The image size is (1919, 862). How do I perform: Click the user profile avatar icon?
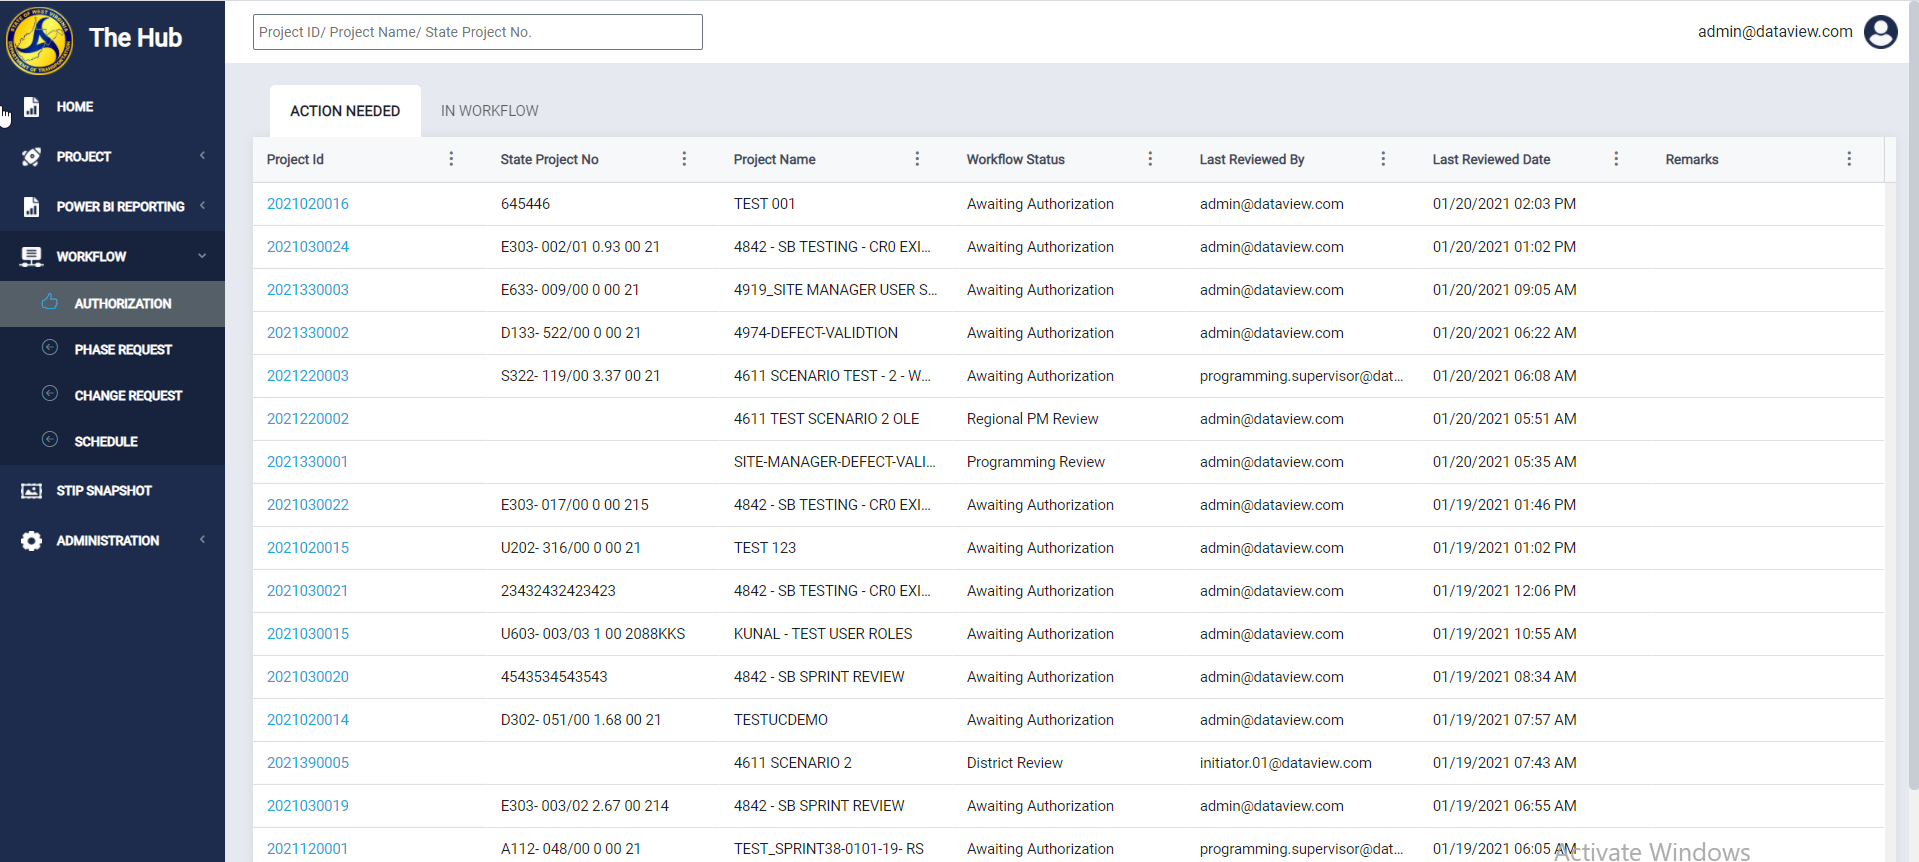click(1880, 32)
